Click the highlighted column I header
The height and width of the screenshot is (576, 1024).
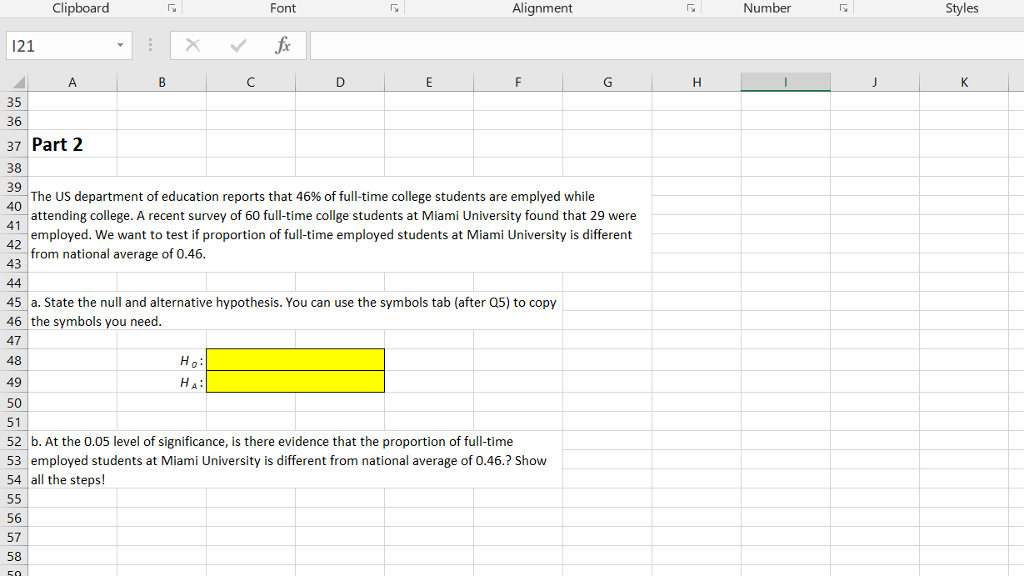coord(785,81)
